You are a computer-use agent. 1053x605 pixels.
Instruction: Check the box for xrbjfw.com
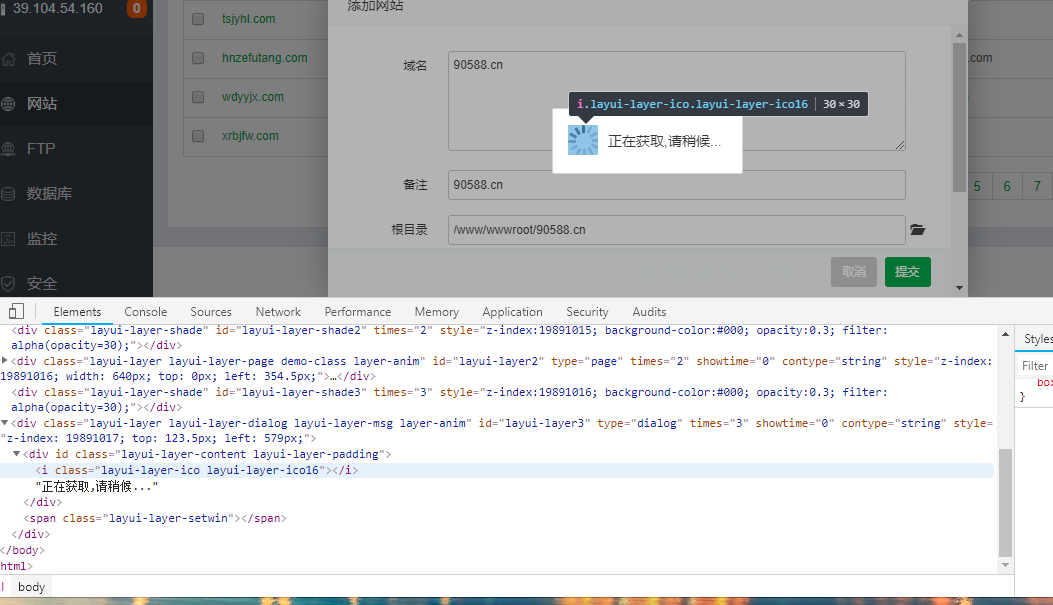click(x=198, y=136)
